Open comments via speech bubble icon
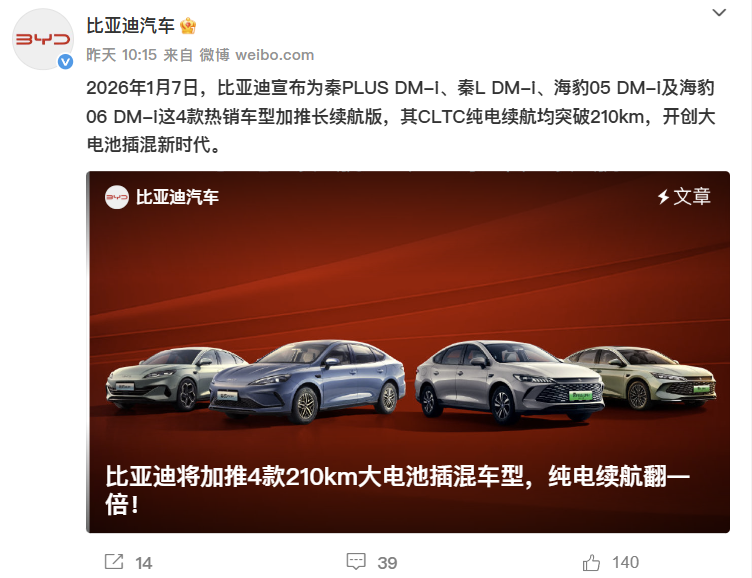This screenshot has width=752, height=578. click(356, 562)
